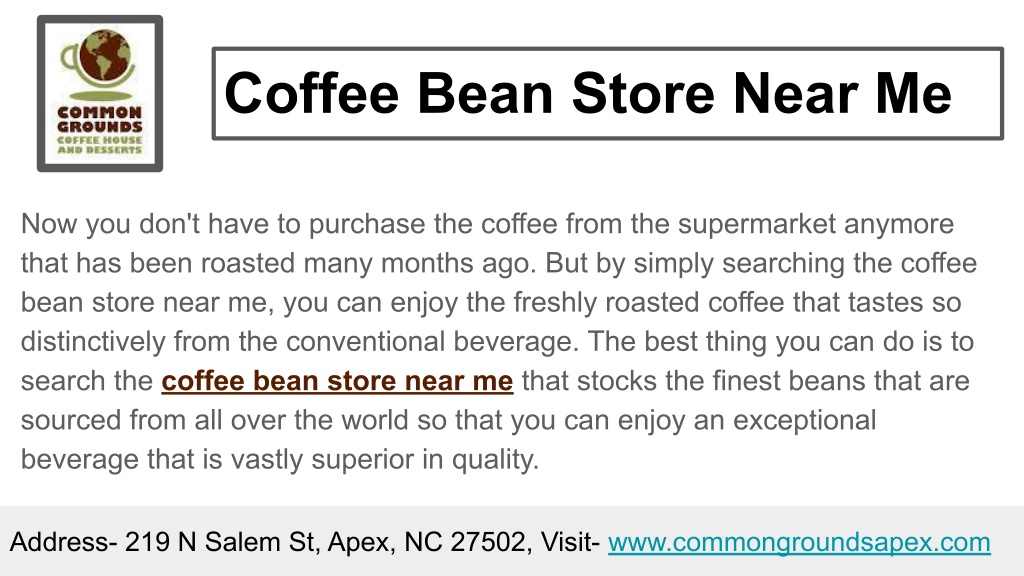This screenshot has width=1024, height=576.
Task: Open the www.commongroundsapex.com link
Action: click(799, 542)
